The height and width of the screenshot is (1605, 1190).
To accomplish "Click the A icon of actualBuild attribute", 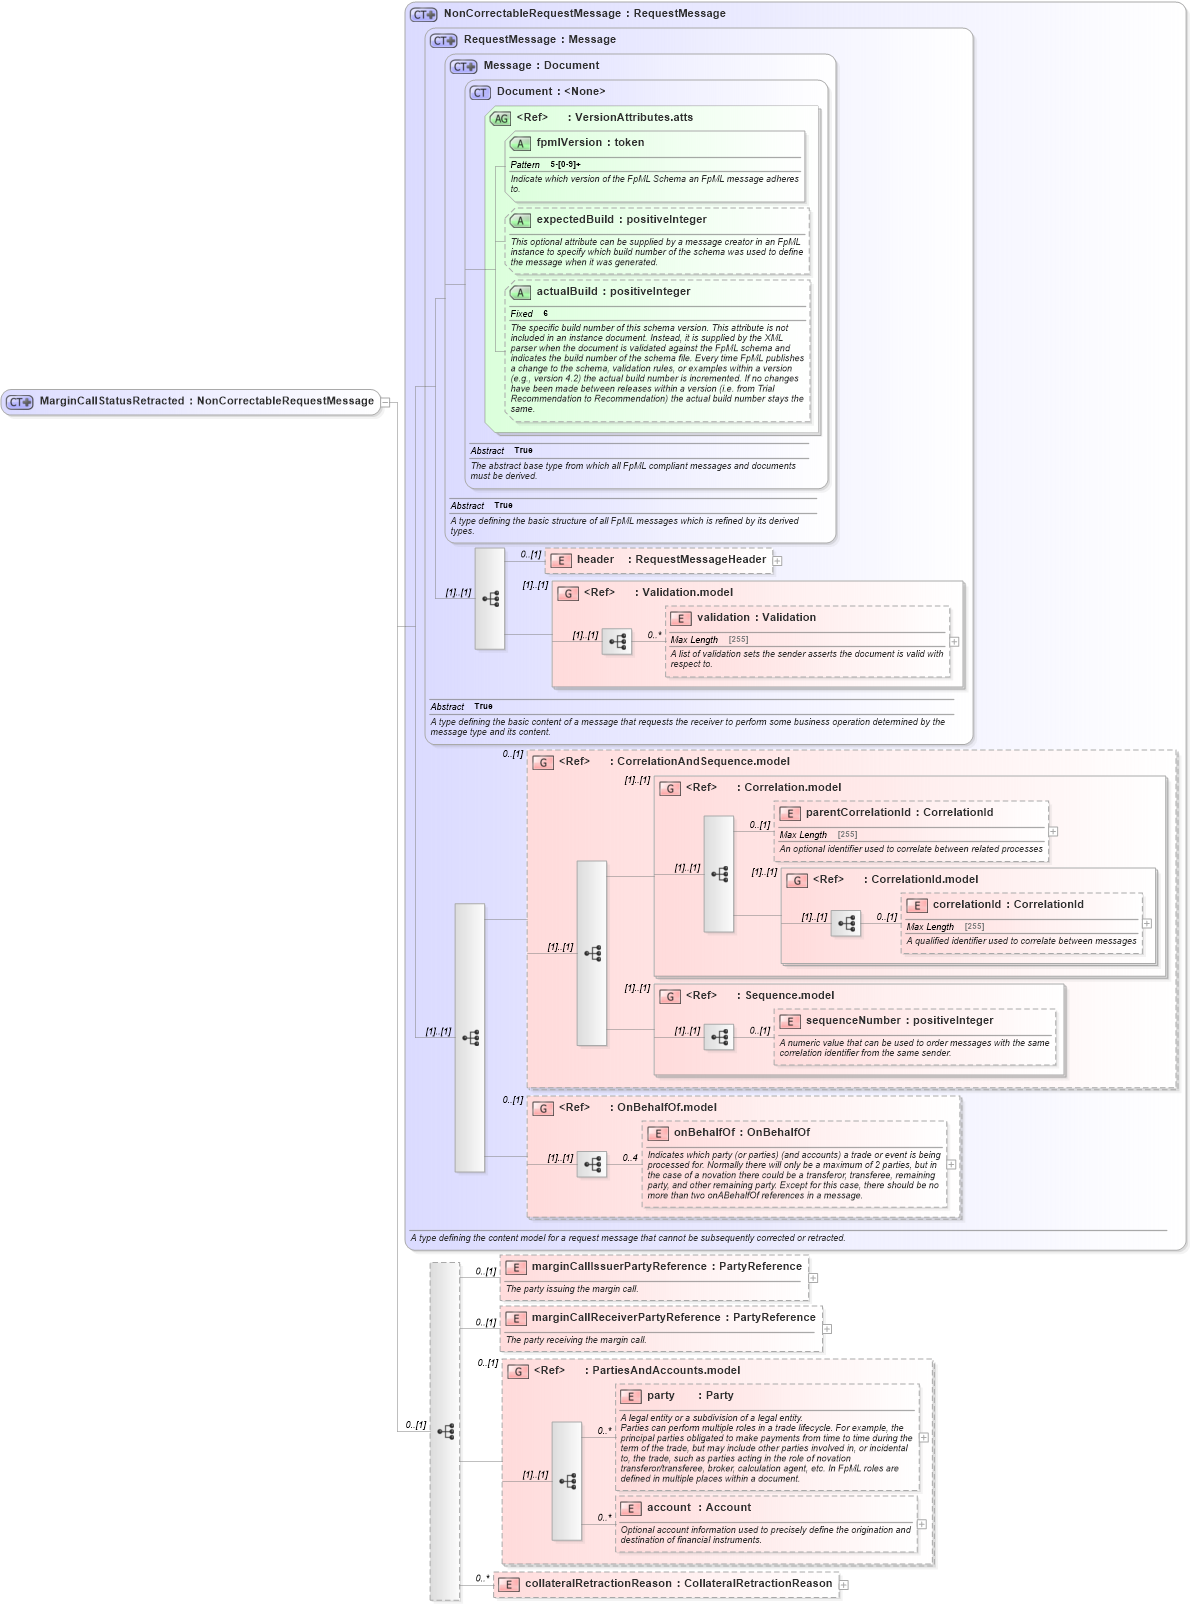I will pos(520,293).
